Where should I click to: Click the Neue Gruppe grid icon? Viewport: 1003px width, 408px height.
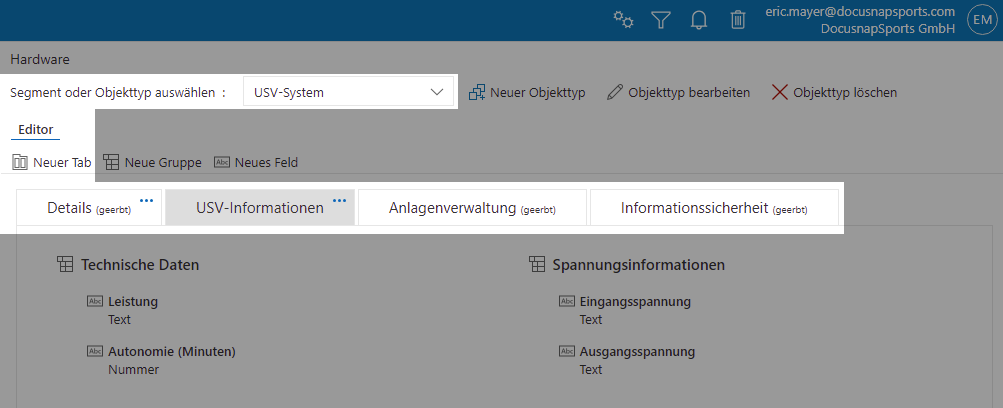pyautogui.click(x=111, y=162)
